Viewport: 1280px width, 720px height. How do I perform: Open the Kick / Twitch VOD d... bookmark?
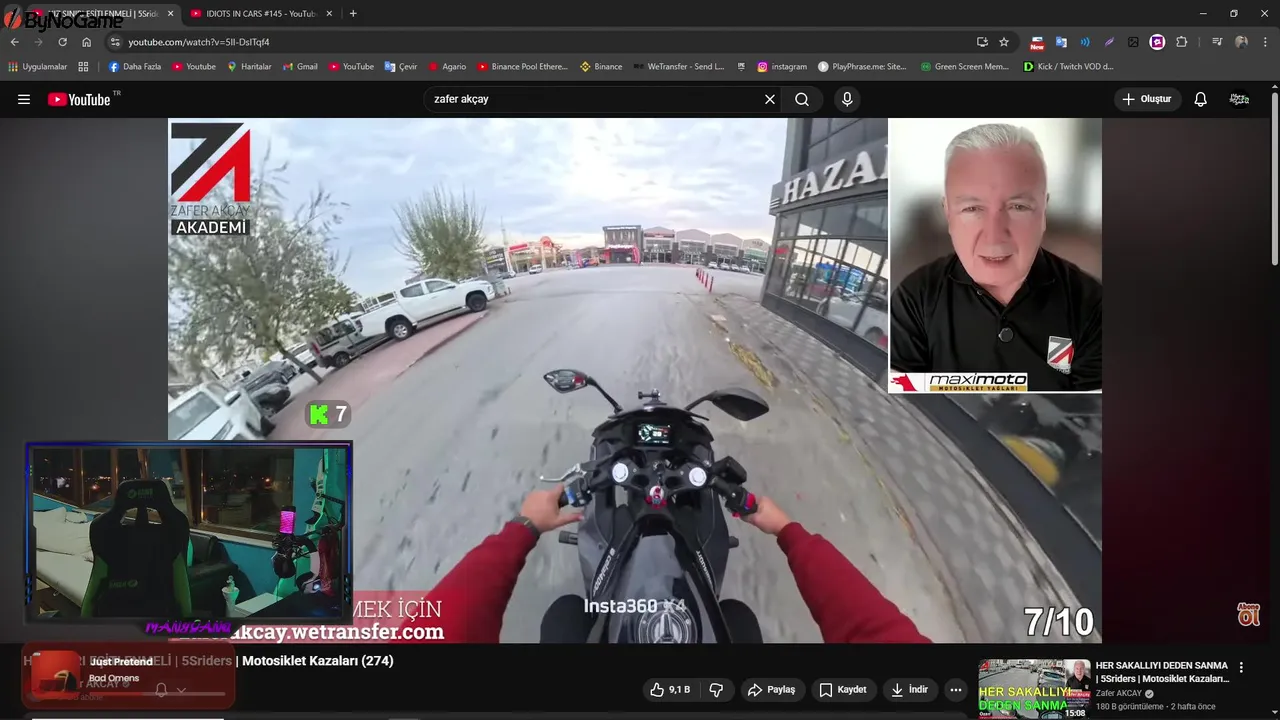(1068, 67)
